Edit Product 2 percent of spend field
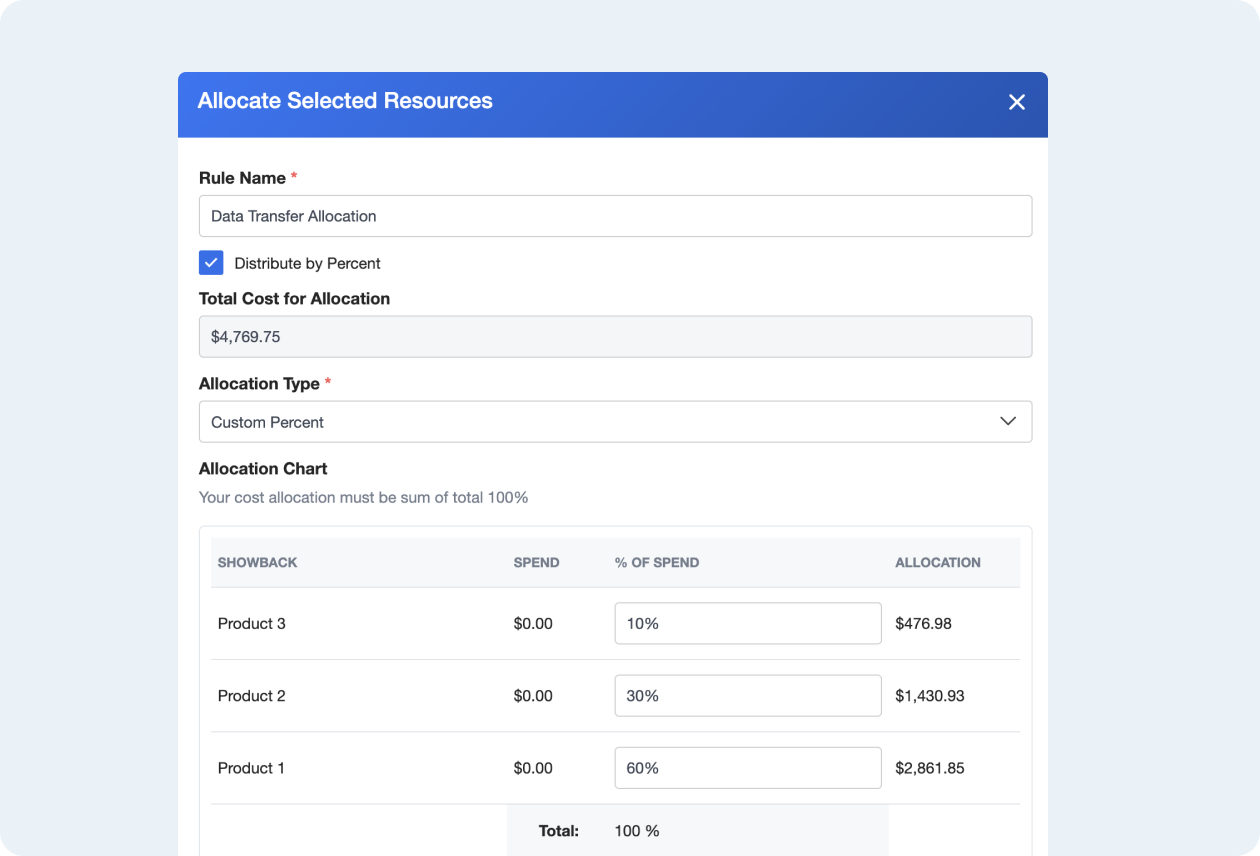 click(748, 696)
